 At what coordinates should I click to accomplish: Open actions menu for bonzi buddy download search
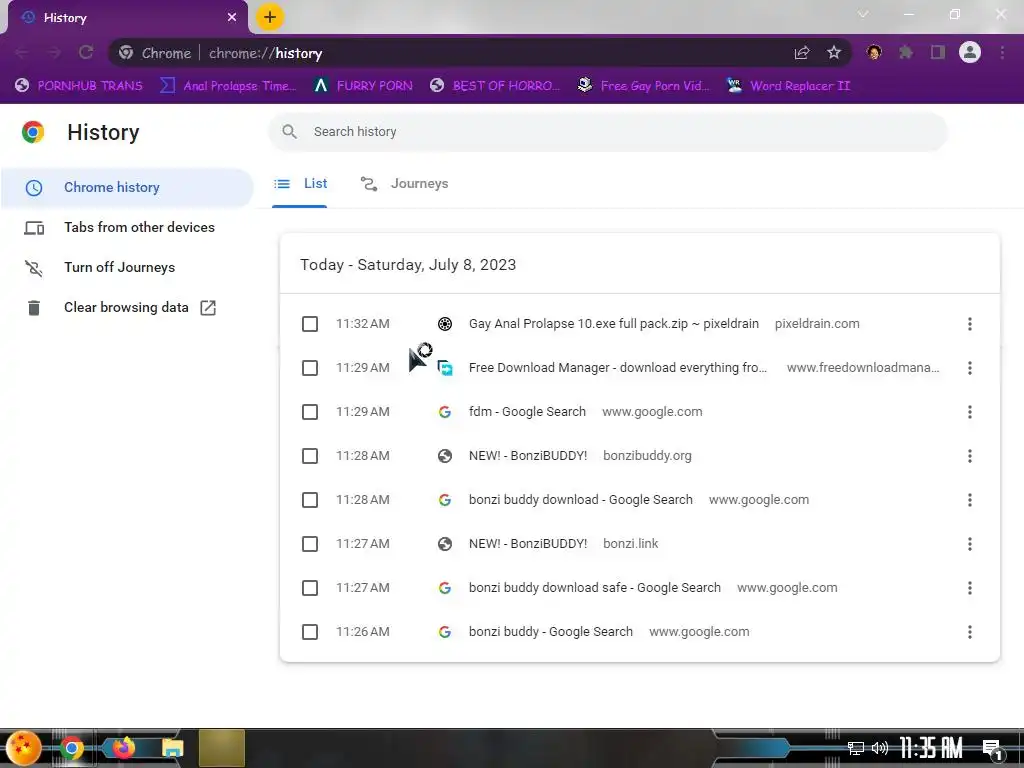point(970,500)
